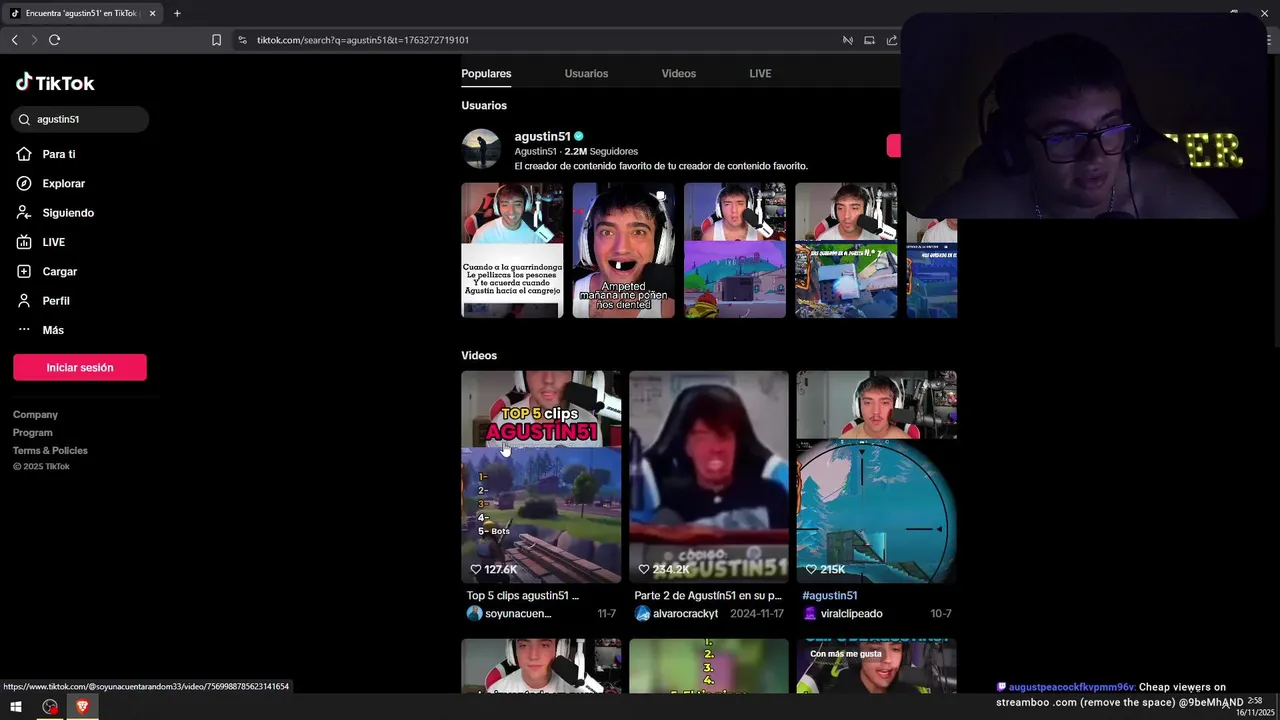Reload the TikTok page
The height and width of the screenshot is (720, 1280).
[x=54, y=40]
